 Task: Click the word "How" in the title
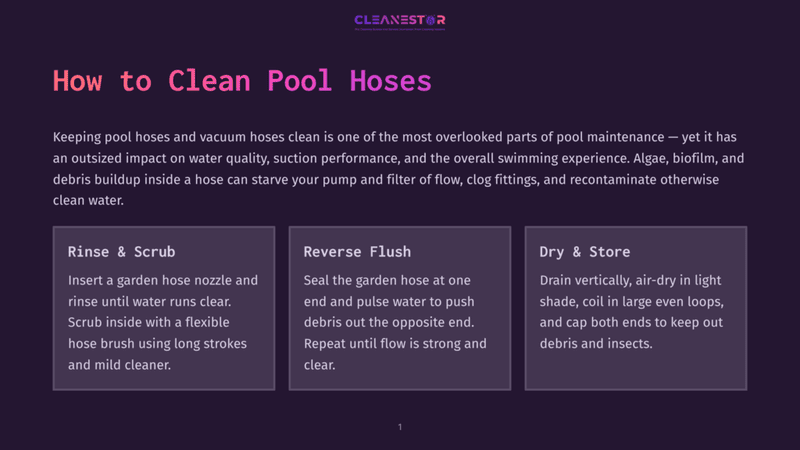[78, 81]
